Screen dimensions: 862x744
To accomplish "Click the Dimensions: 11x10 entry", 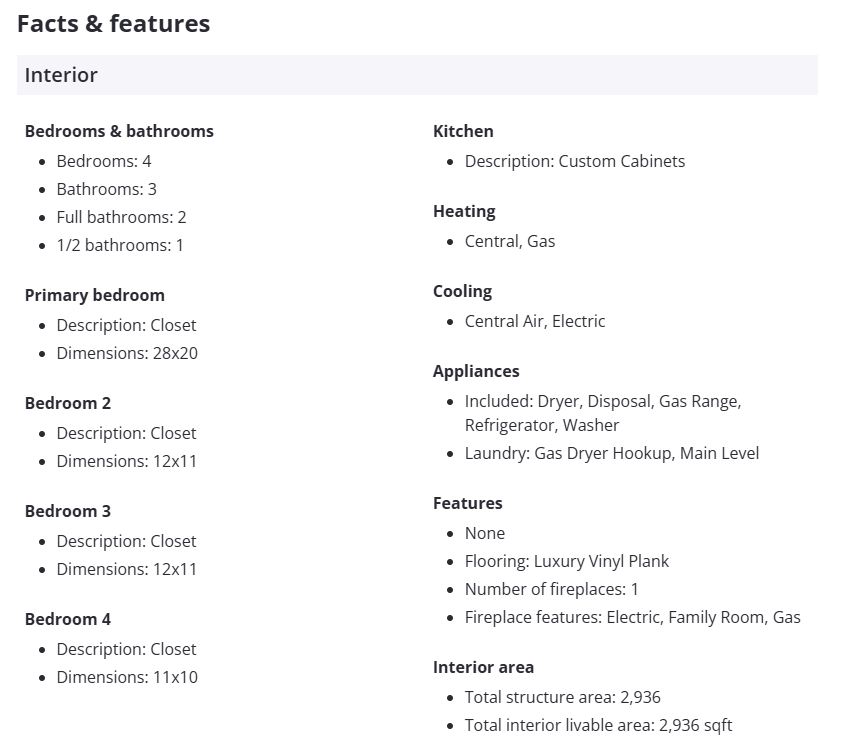I will [x=127, y=677].
